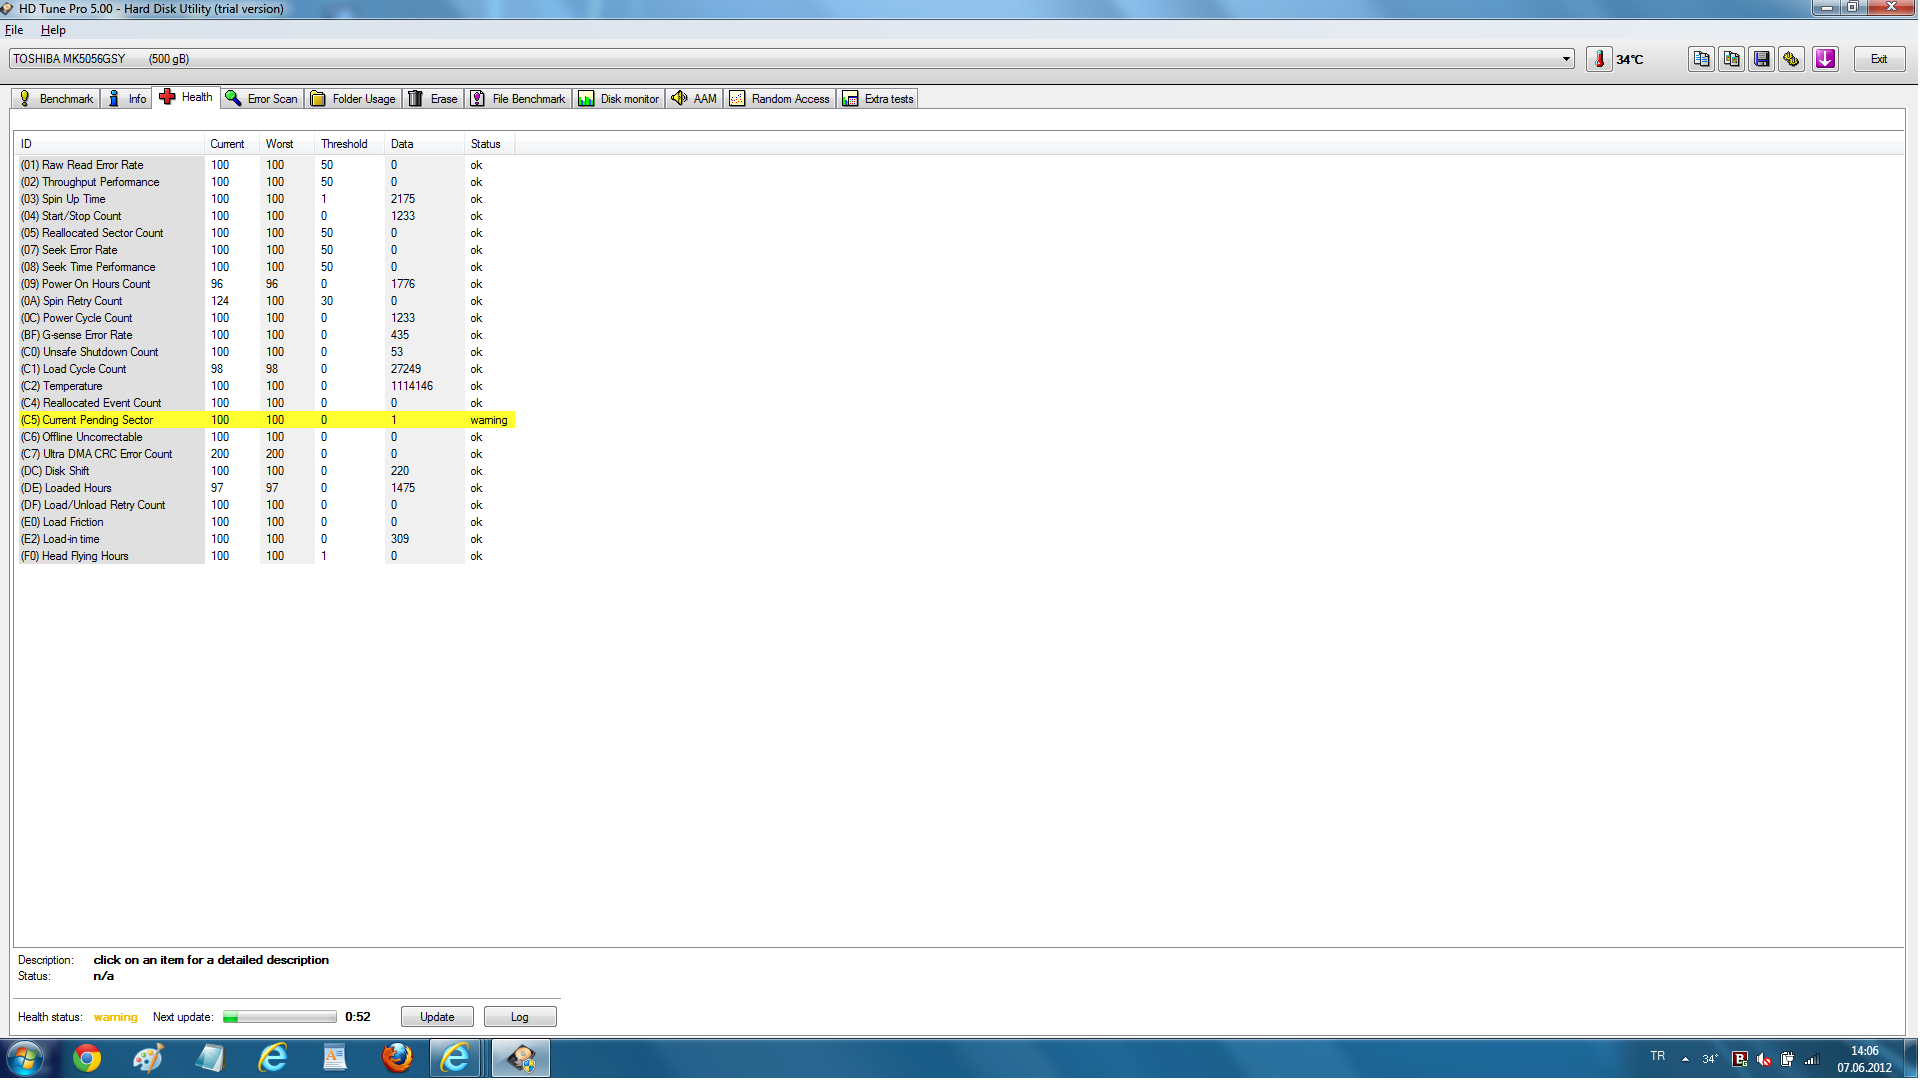This screenshot has height=1080, width=1920.
Task: Click the Benchmark tab
Action: click(57, 98)
